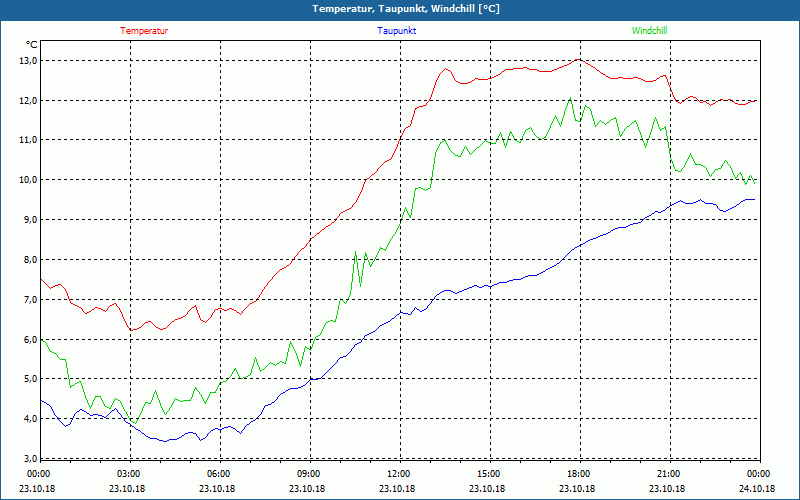Click the 5,0 y-axis value

click(x=31, y=379)
